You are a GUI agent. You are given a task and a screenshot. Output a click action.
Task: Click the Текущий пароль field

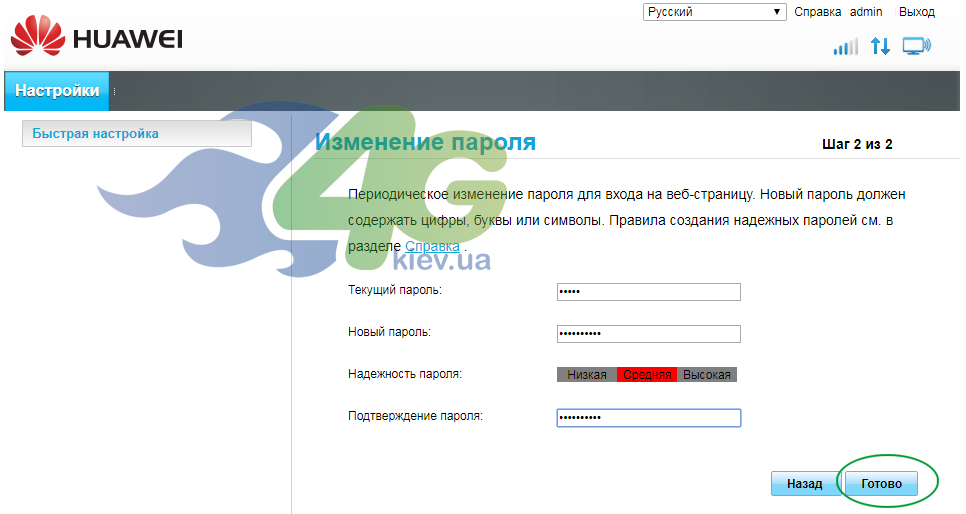(x=649, y=292)
